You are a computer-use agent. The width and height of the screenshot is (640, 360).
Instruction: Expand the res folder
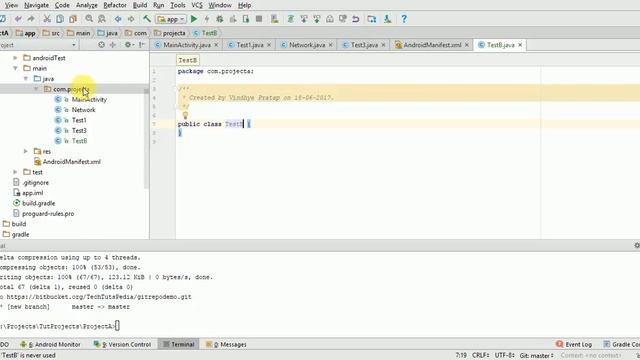click(26, 151)
